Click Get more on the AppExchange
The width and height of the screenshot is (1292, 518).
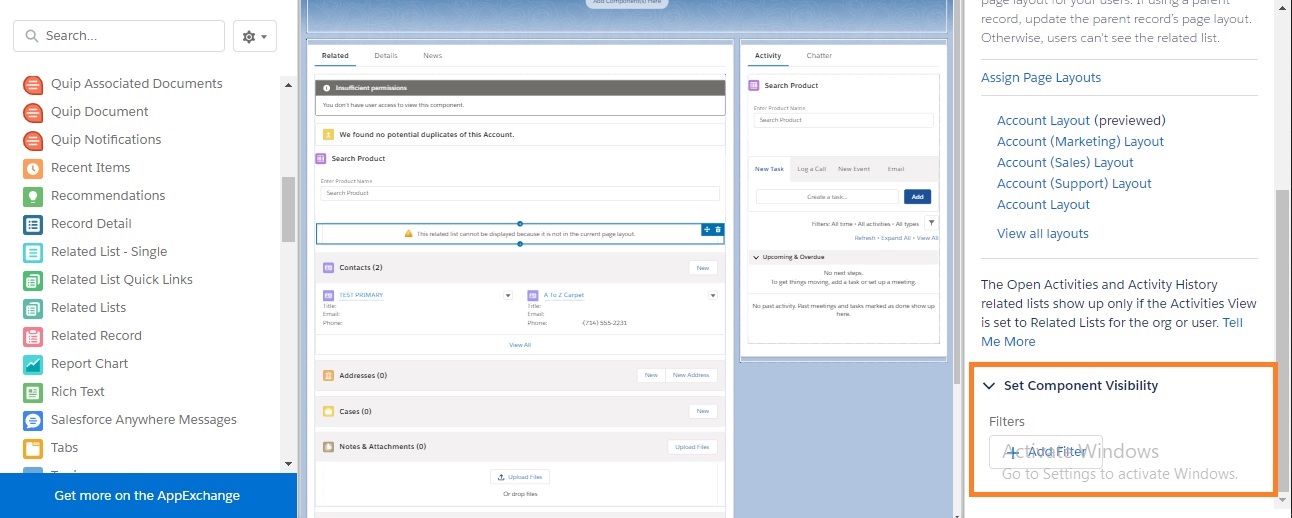coord(147,496)
